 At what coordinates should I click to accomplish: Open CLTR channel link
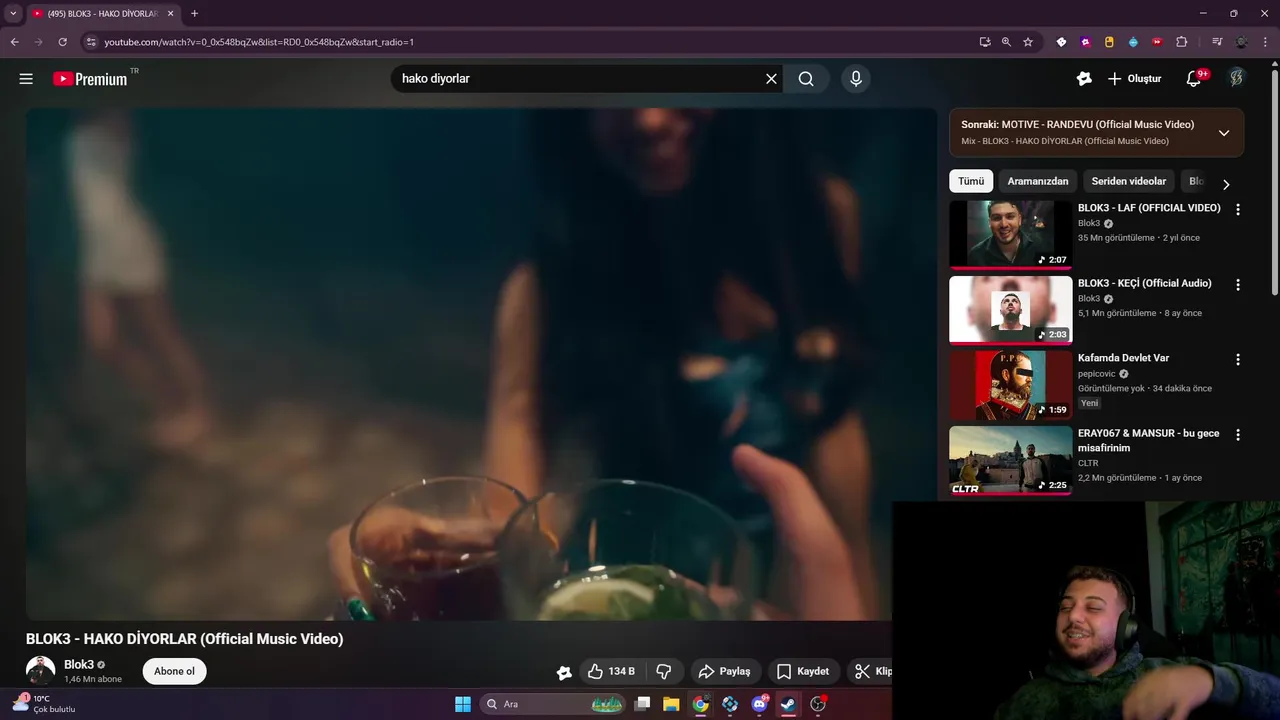click(1088, 463)
